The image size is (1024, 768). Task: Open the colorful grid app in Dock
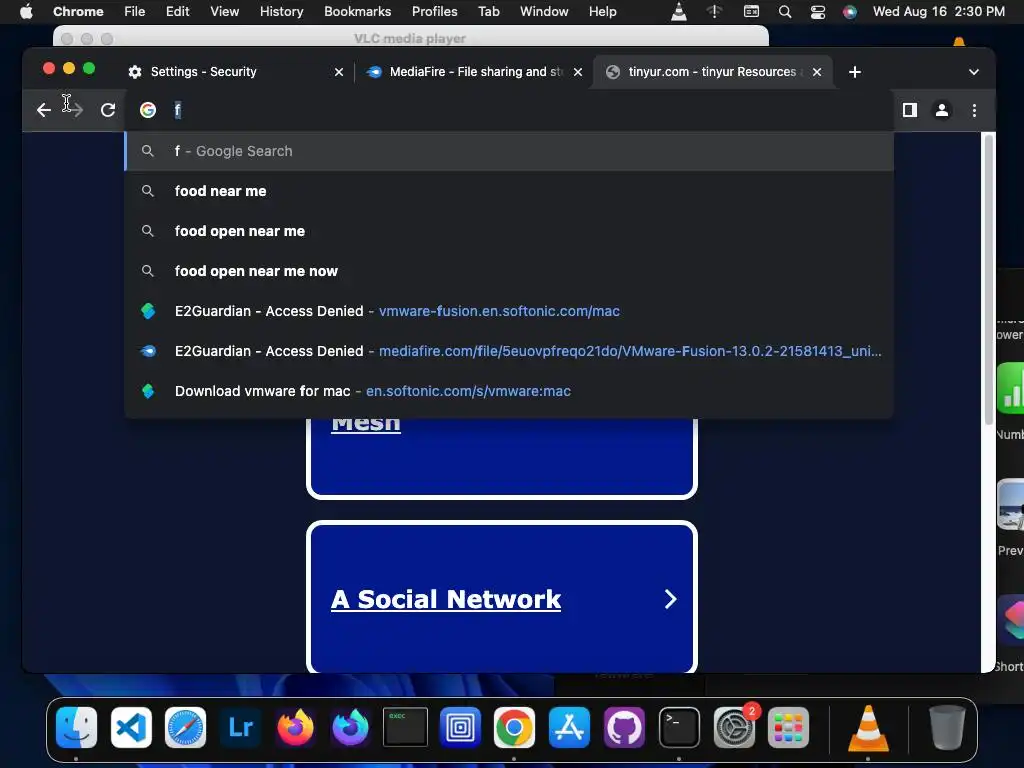click(x=788, y=727)
